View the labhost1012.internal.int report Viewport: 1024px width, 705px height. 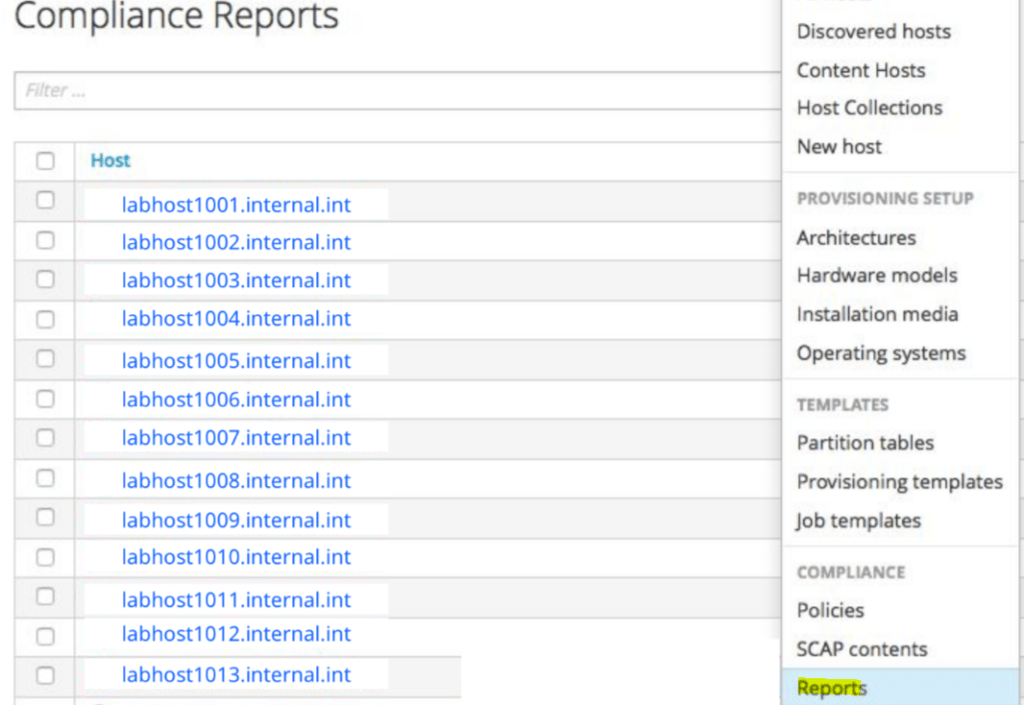click(x=236, y=634)
